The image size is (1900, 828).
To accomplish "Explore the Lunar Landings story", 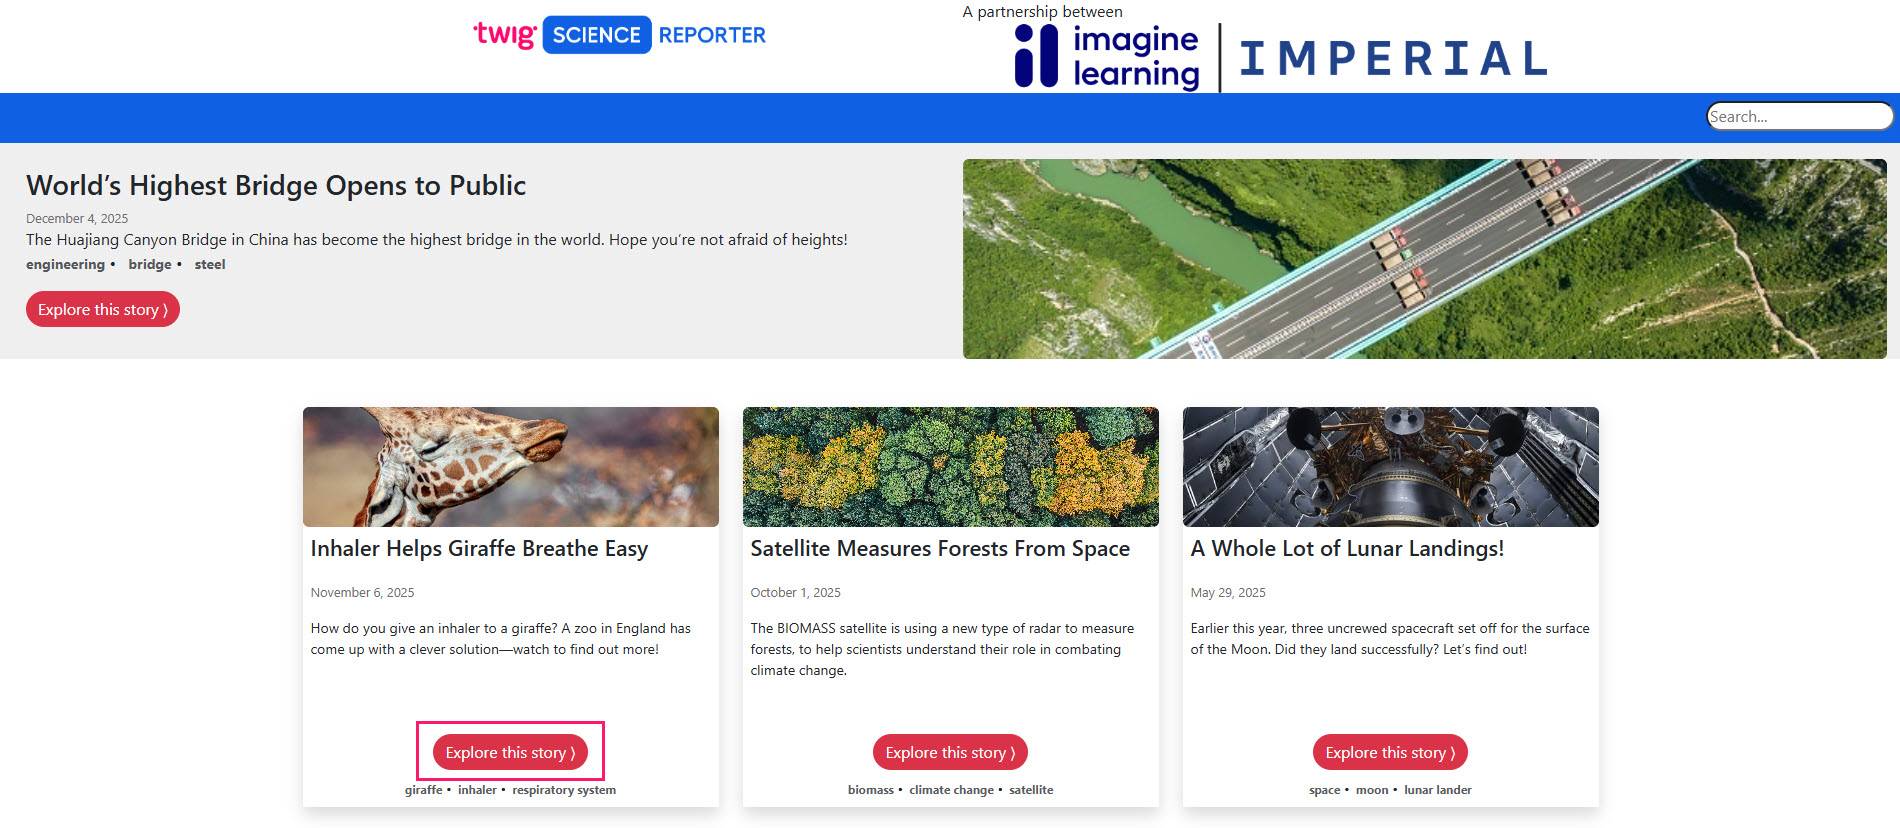I will click(x=1390, y=753).
